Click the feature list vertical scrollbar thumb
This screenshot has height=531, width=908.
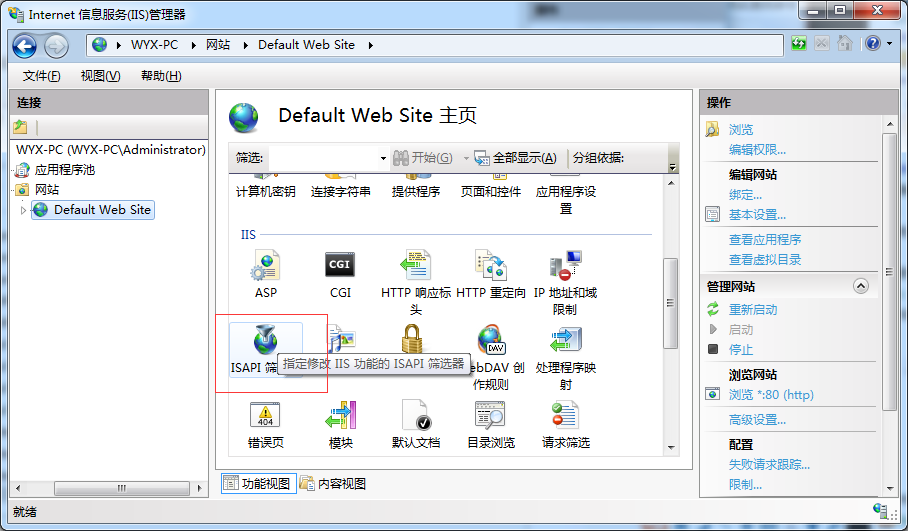671,303
